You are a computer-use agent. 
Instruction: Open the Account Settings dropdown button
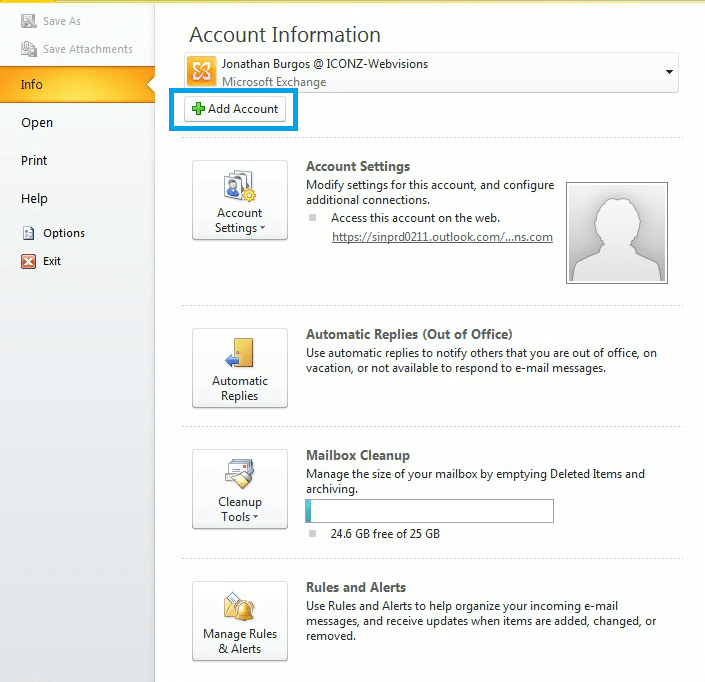(x=240, y=200)
